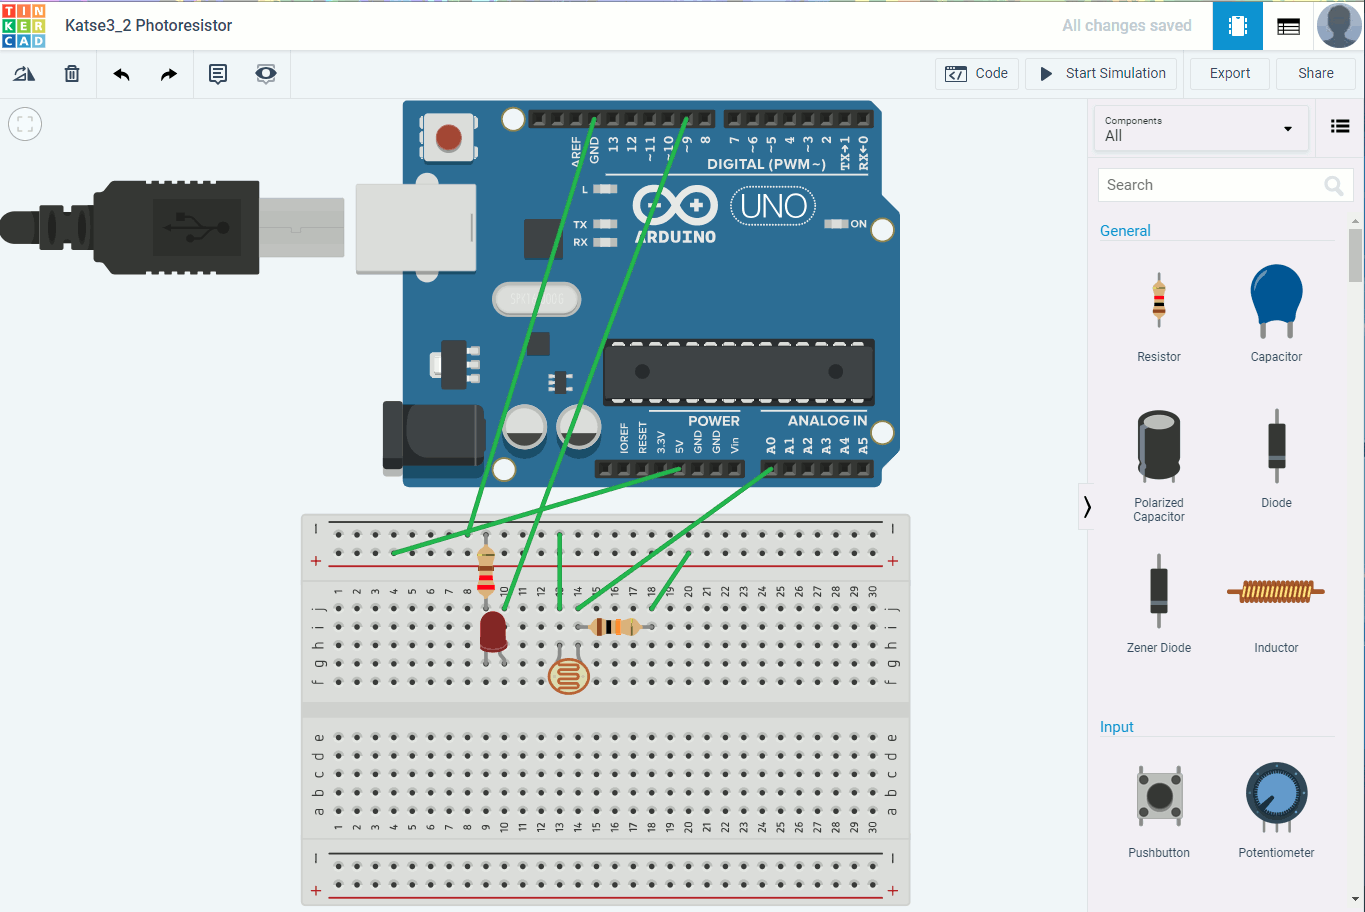Select the Zener Diode component

click(1159, 604)
